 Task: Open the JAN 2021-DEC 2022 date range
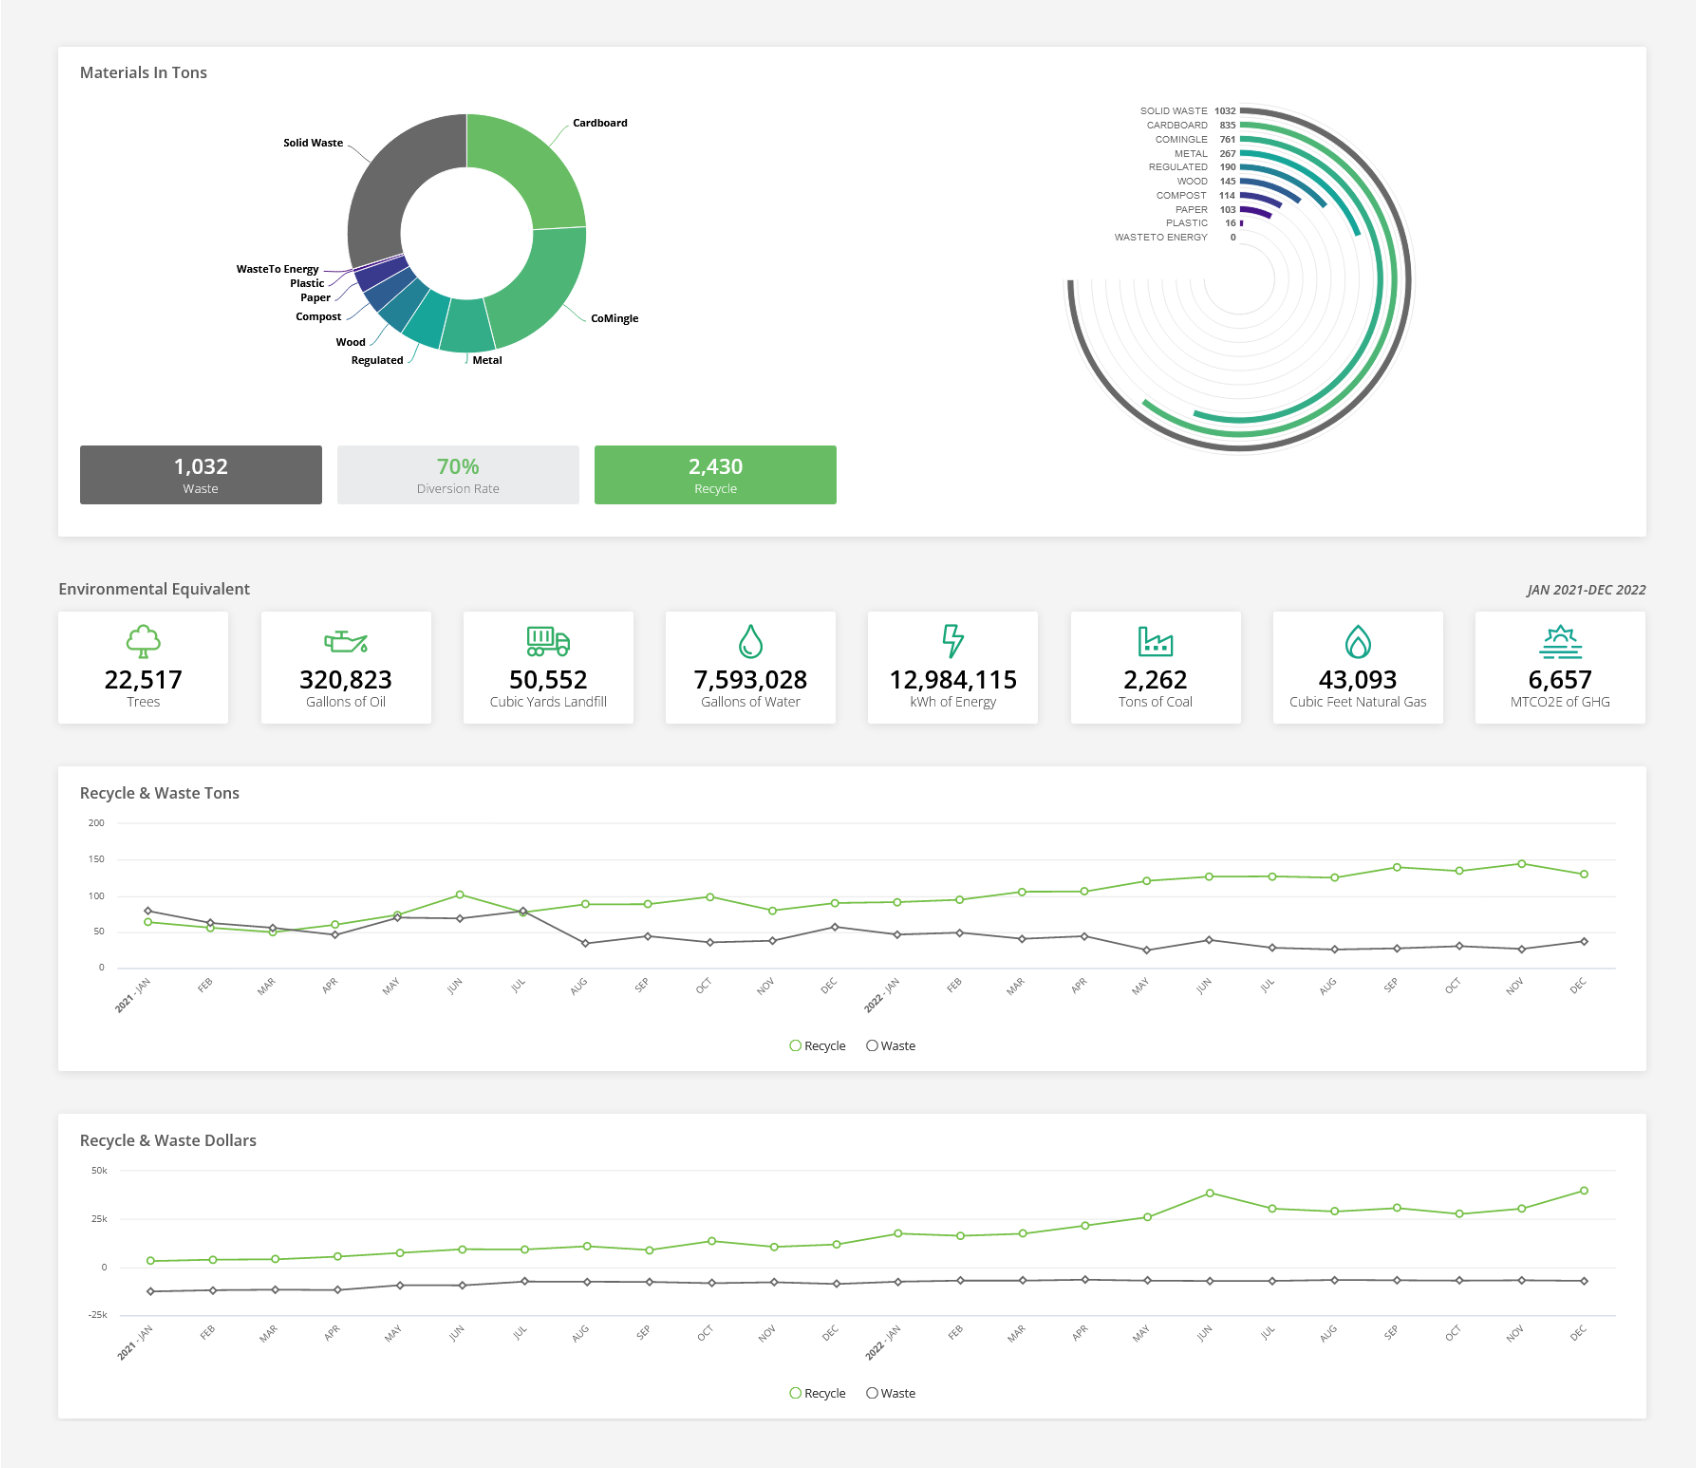pyautogui.click(x=1585, y=589)
